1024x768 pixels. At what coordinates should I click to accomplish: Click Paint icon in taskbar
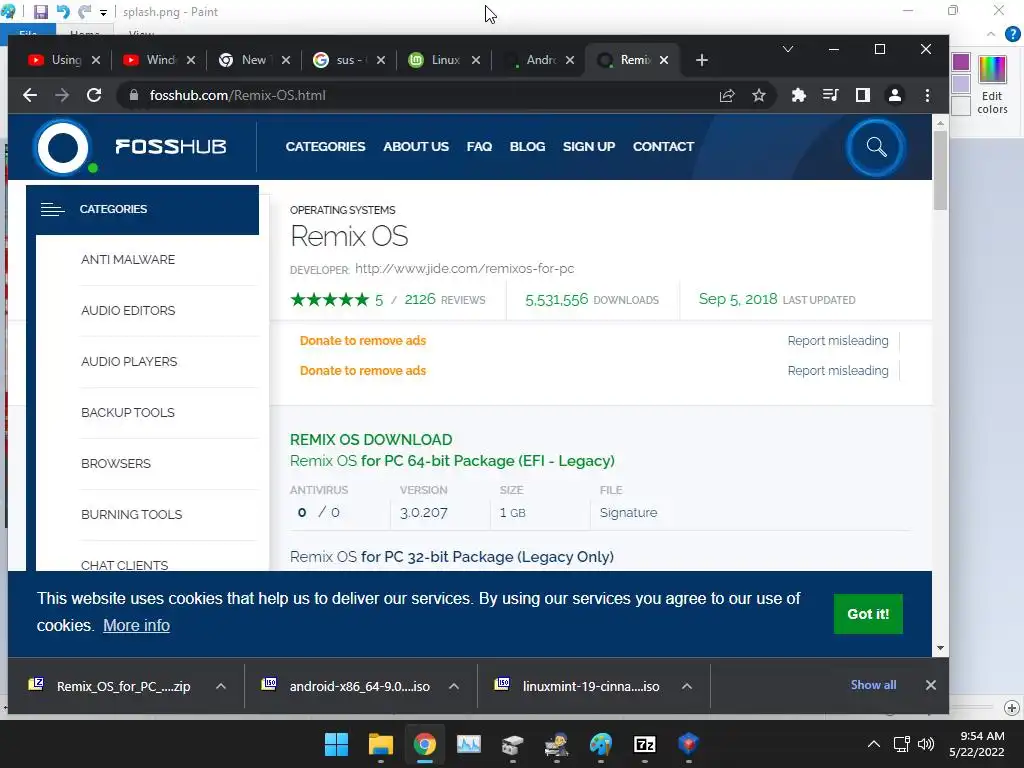pyautogui.click(x=601, y=744)
